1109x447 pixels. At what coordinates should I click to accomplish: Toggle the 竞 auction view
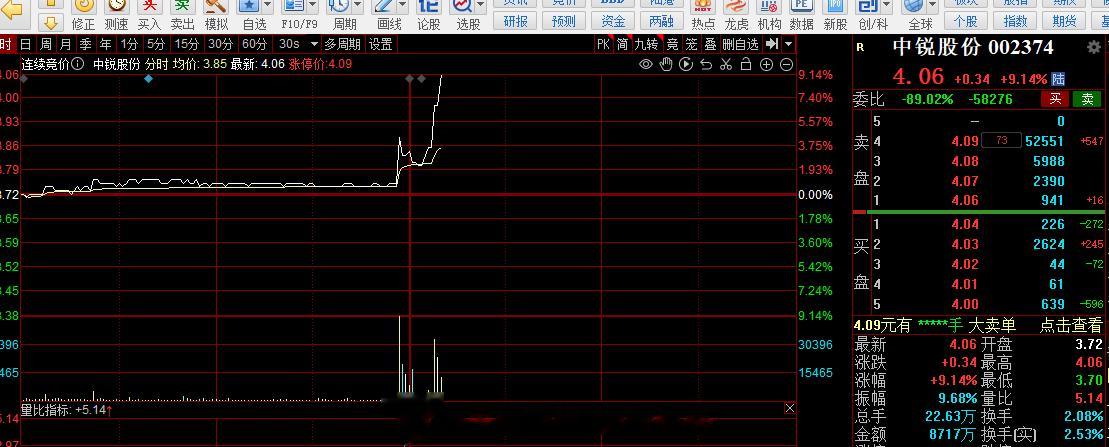[673, 44]
